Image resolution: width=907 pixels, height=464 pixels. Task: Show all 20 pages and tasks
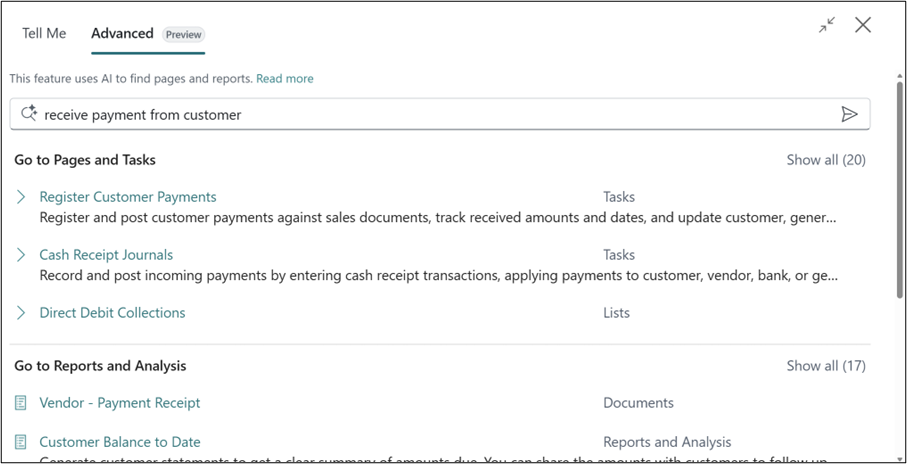click(826, 160)
